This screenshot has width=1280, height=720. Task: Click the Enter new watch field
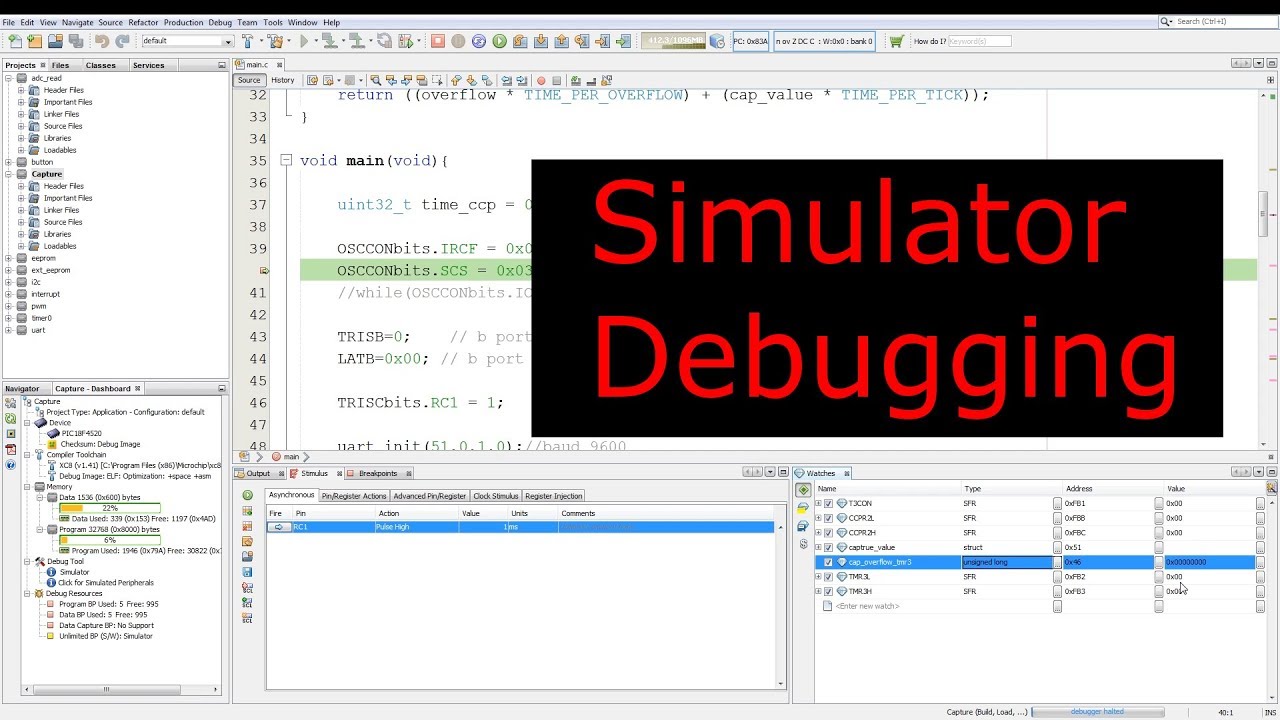[x=868, y=606]
